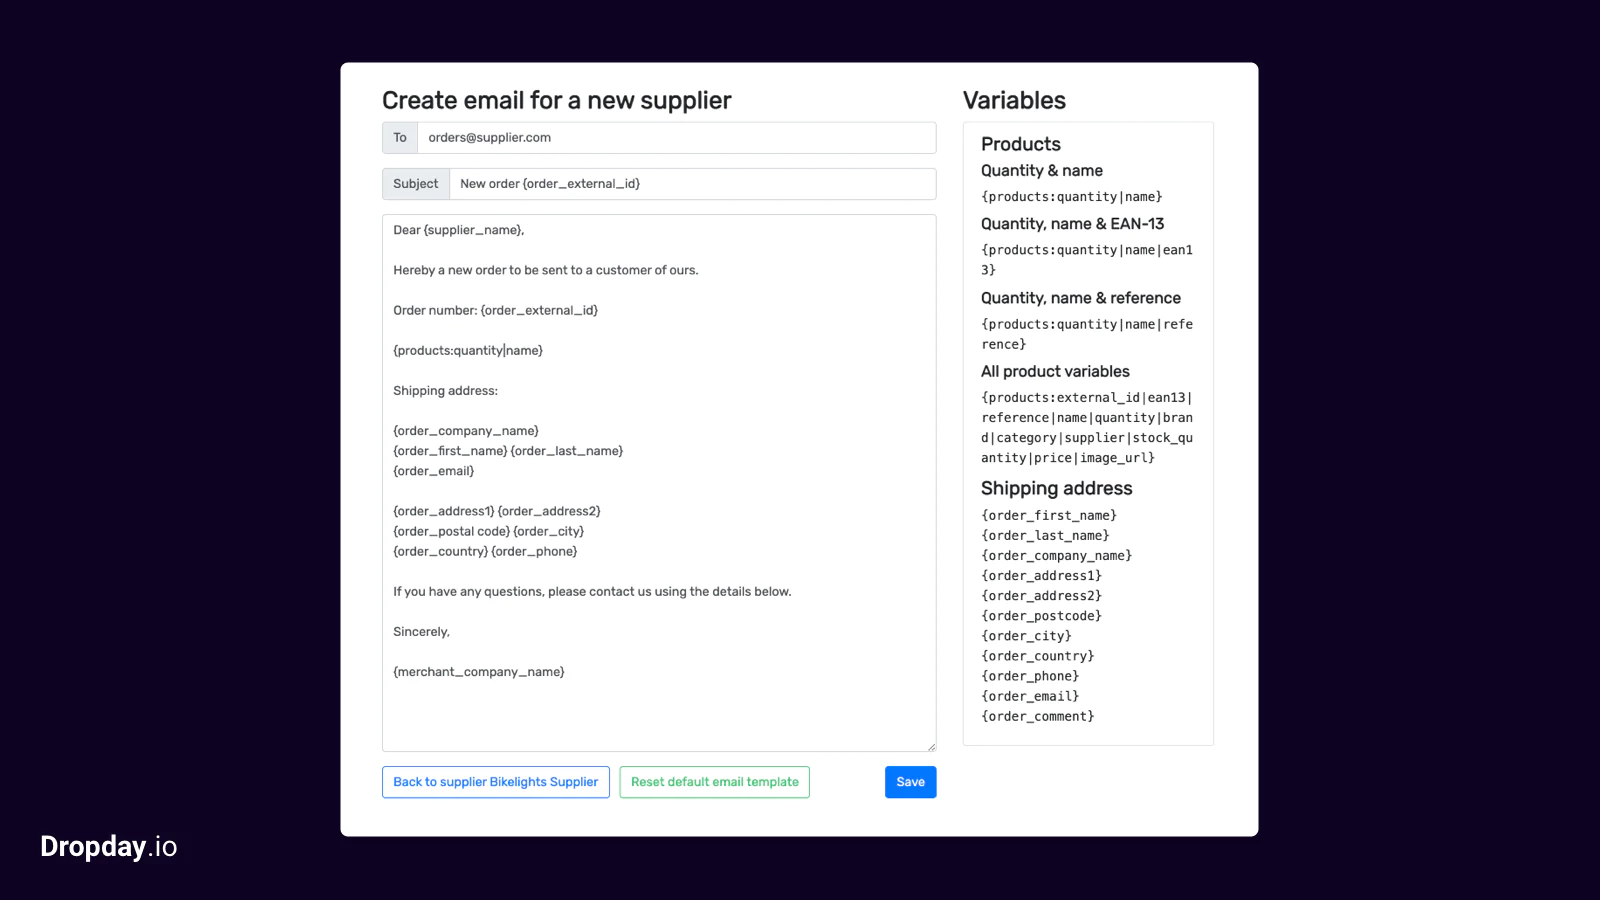The image size is (1600, 900).
Task: Click inside the email body textarea
Action: tap(659, 483)
